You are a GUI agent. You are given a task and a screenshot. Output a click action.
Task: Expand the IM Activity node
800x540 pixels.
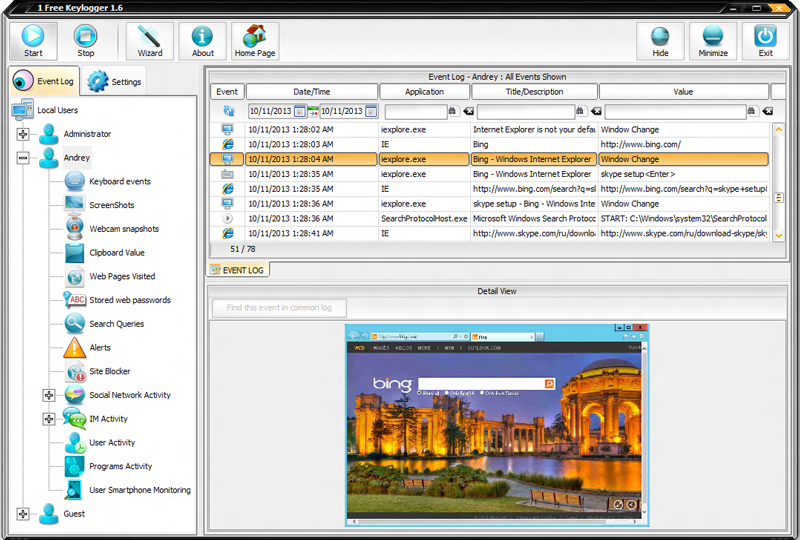(x=48, y=419)
